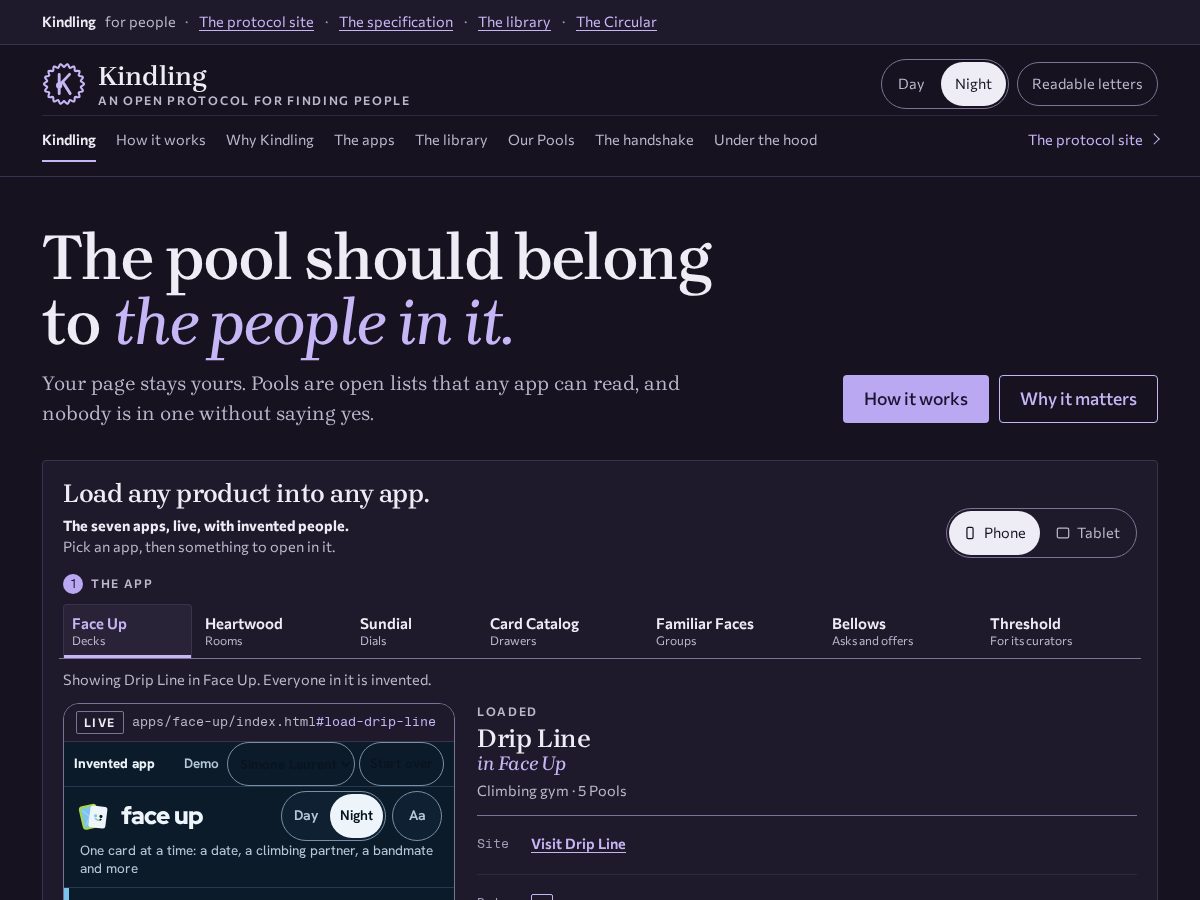Viewport: 1200px width, 900px height.
Task: Go to The apps in main nav
Action: click(364, 140)
